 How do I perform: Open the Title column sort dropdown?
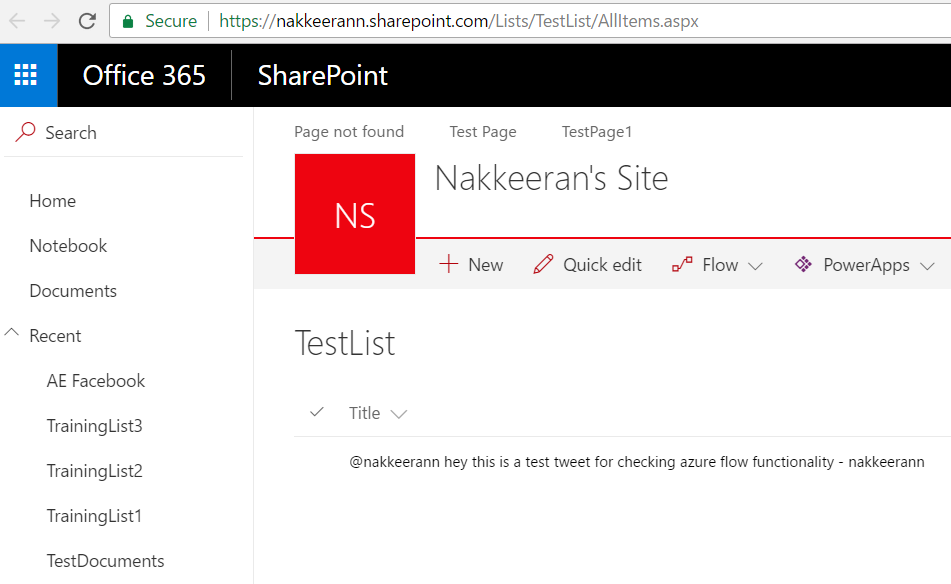[x=399, y=414]
